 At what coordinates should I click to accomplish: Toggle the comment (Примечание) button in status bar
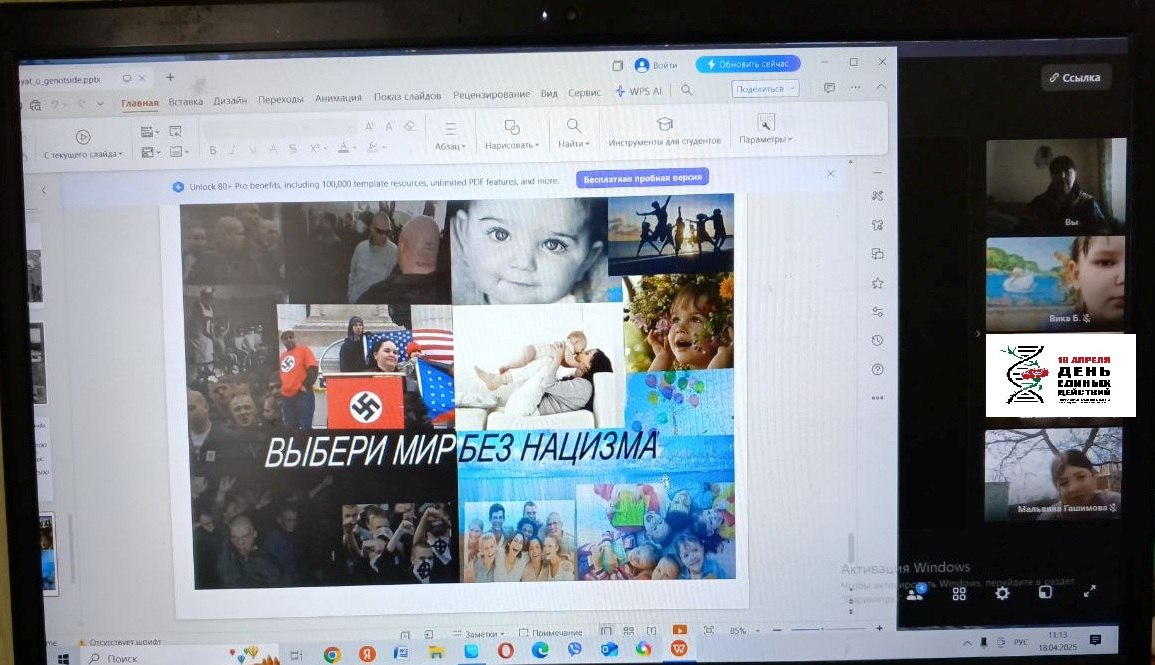pyautogui.click(x=550, y=633)
